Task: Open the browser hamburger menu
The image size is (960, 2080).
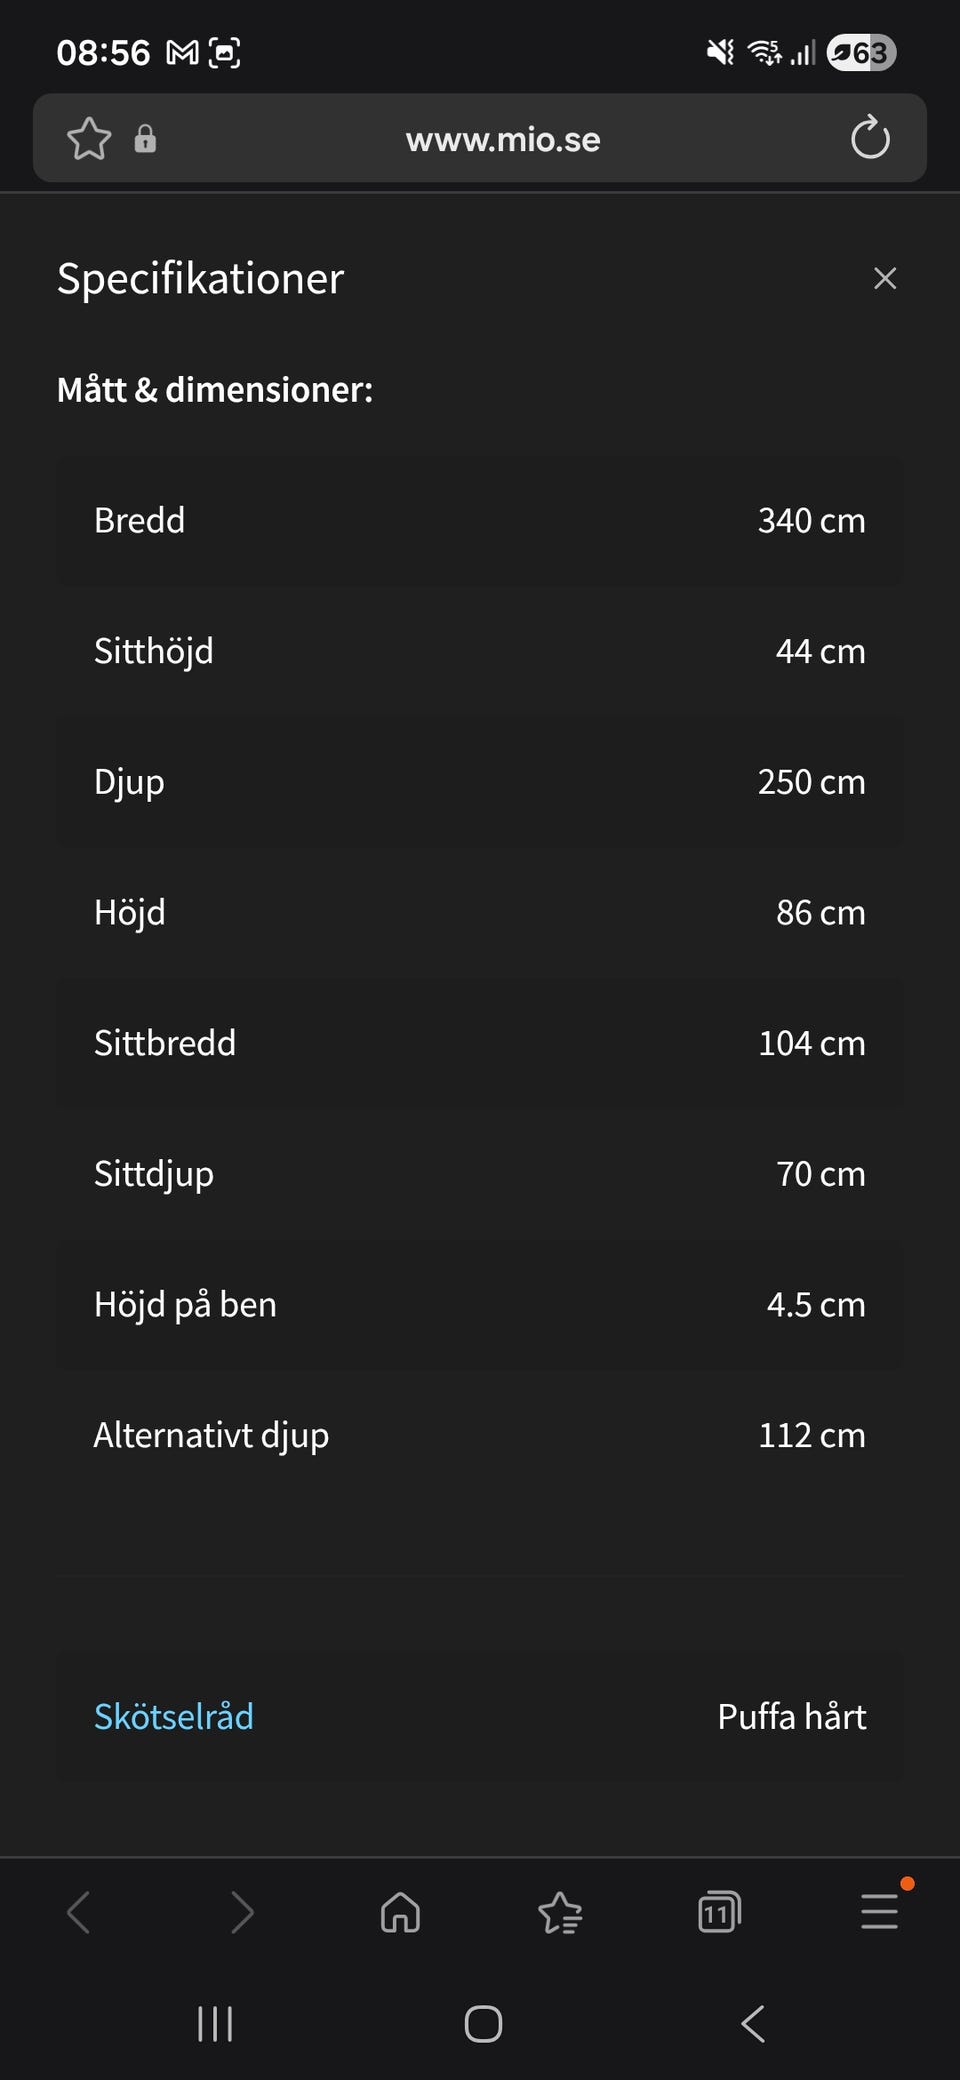Action: tap(880, 1912)
